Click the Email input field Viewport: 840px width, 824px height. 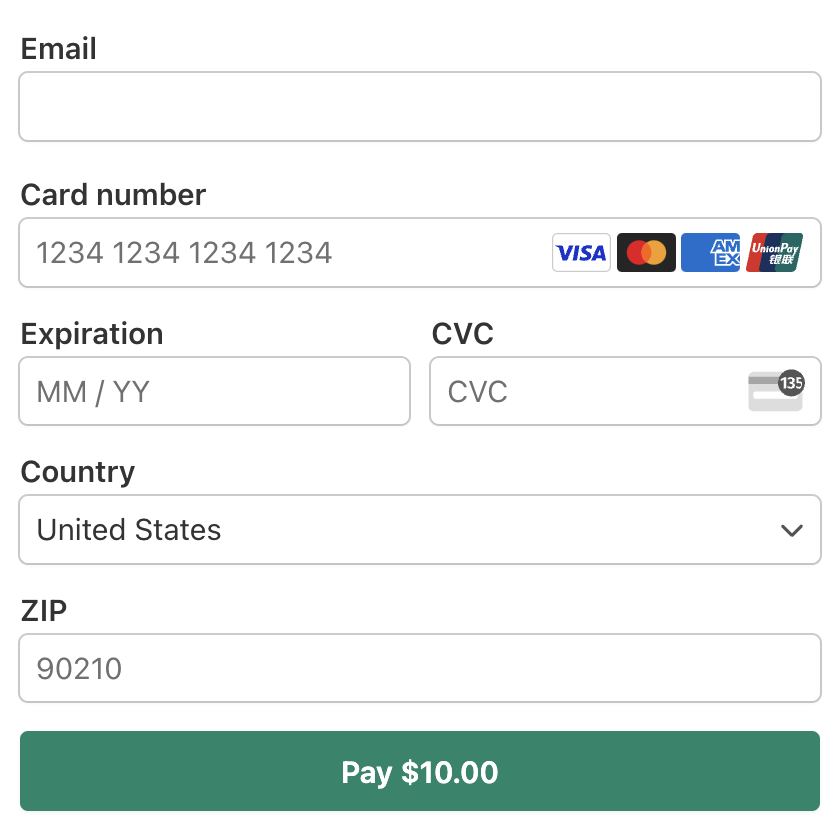coord(420,106)
